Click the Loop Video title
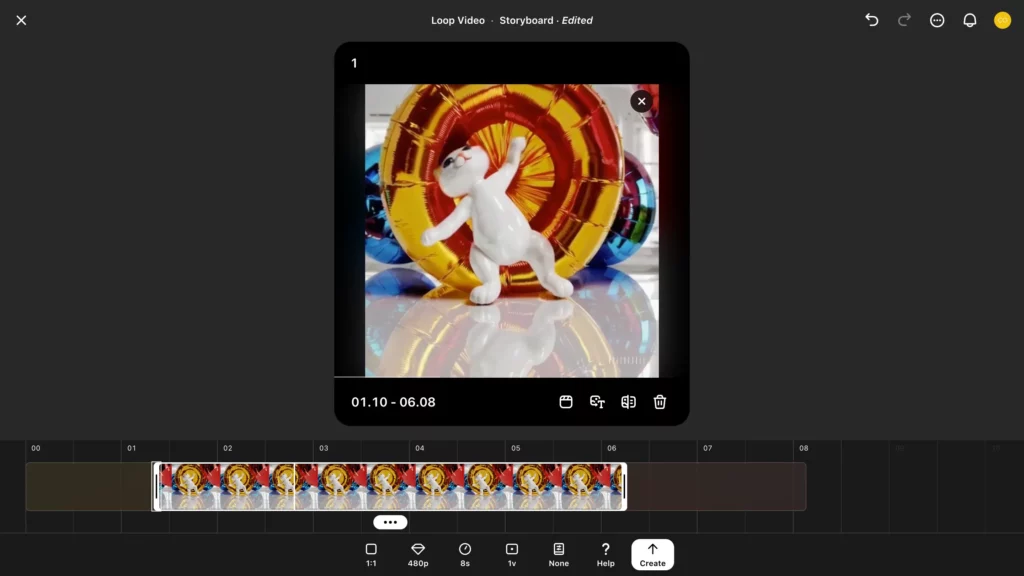The height and width of the screenshot is (576, 1024). pyautogui.click(x=458, y=20)
